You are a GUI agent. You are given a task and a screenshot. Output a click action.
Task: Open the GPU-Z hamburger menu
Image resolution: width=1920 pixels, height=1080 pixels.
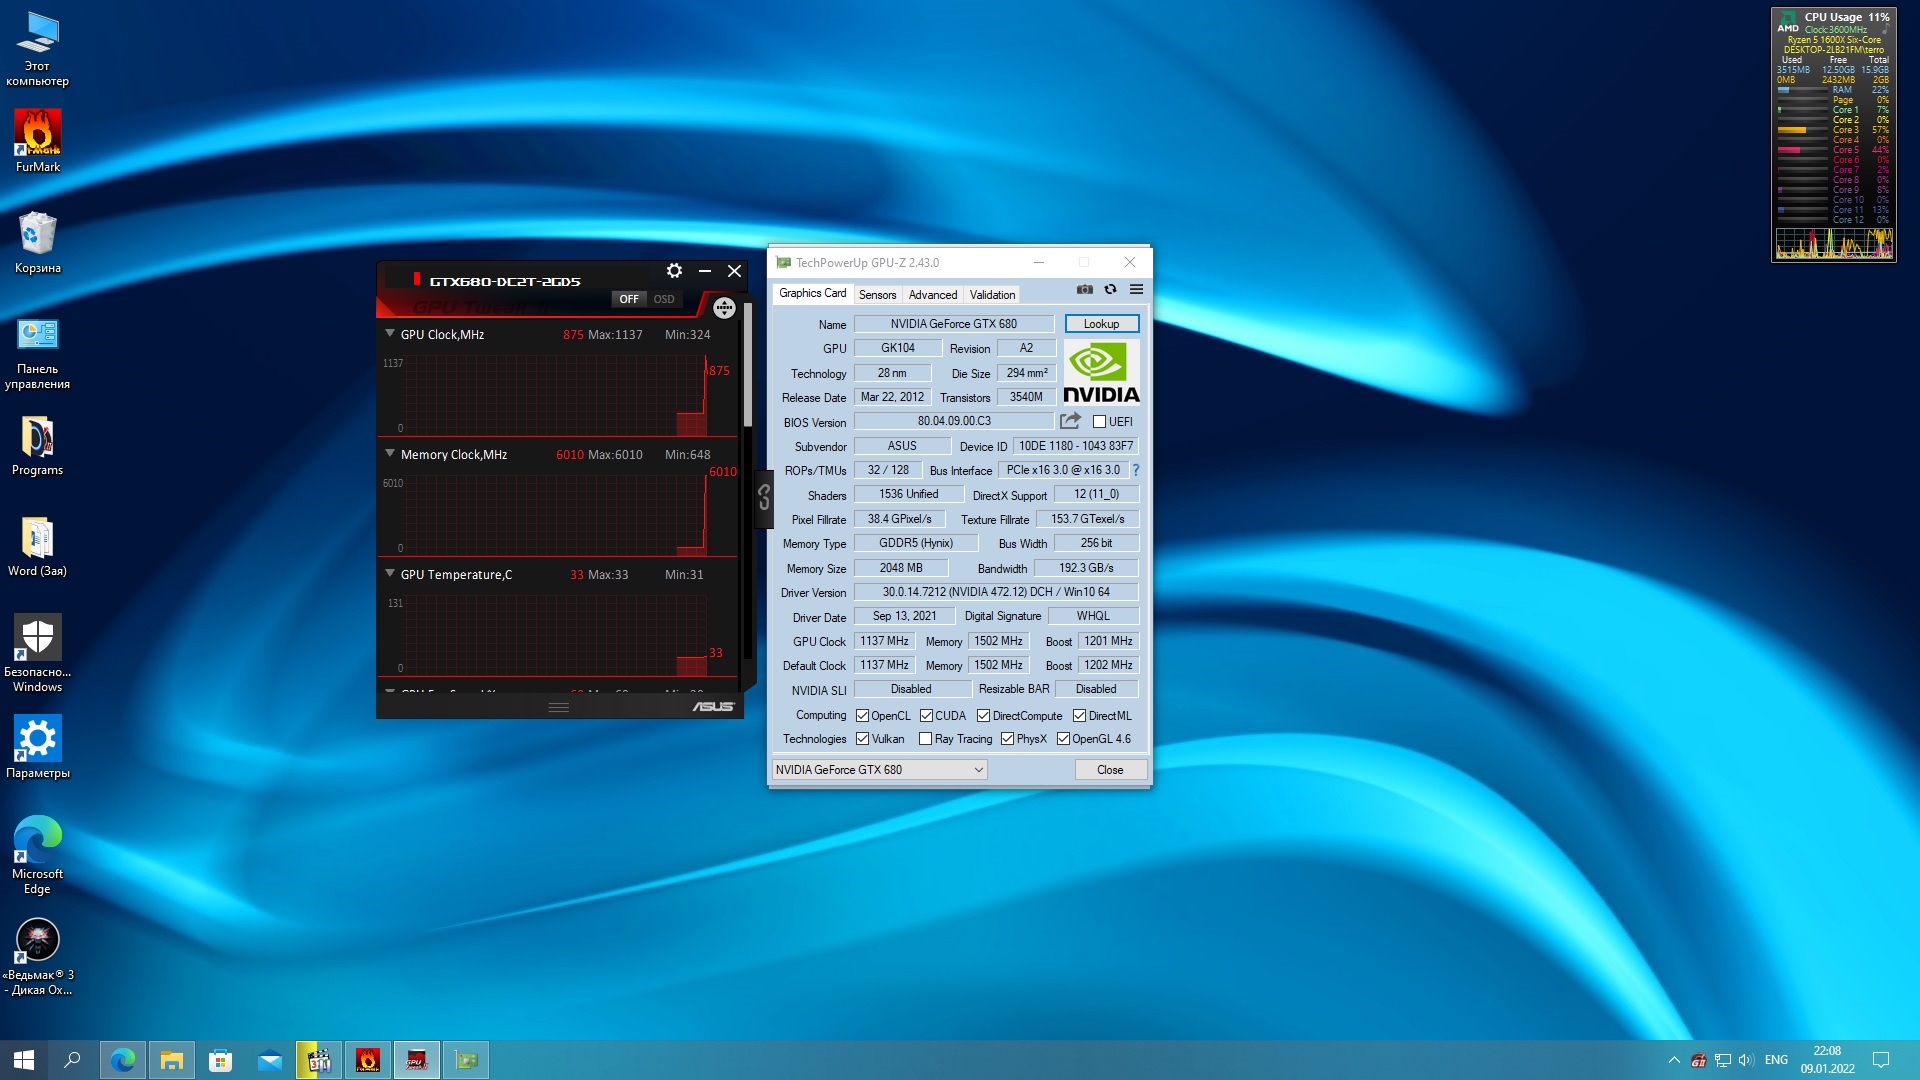(1136, 289)
